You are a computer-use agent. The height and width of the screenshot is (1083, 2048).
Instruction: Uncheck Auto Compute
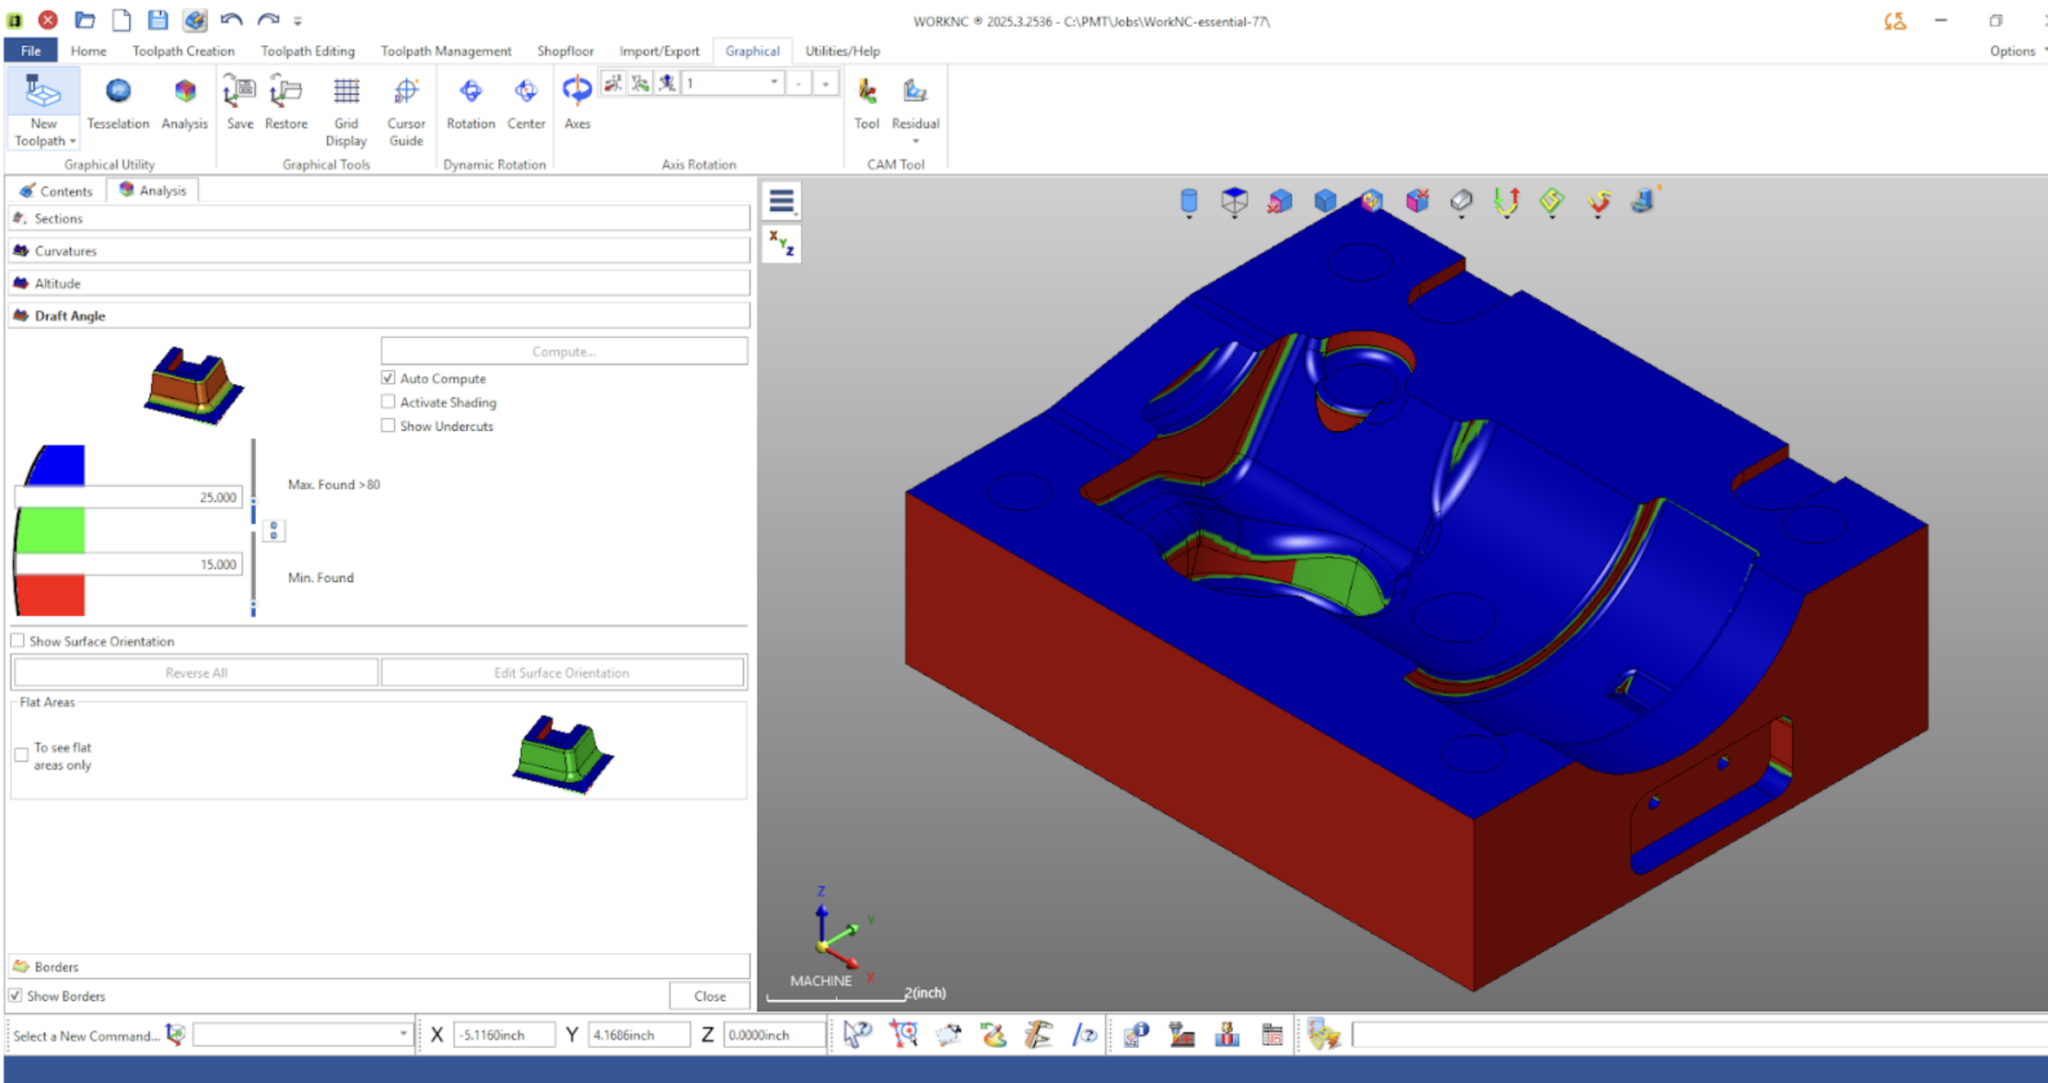(x=388, y=378)
